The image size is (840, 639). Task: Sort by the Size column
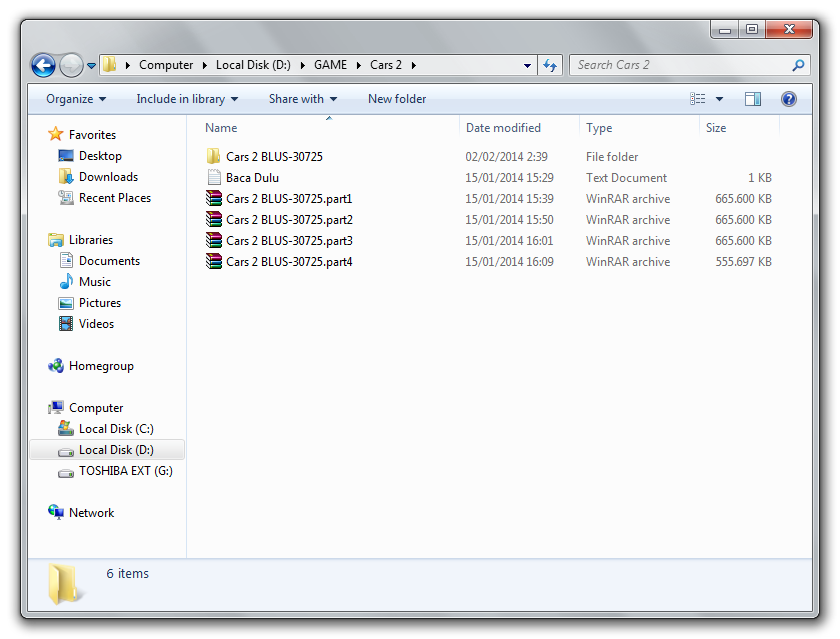pos(739,127)
